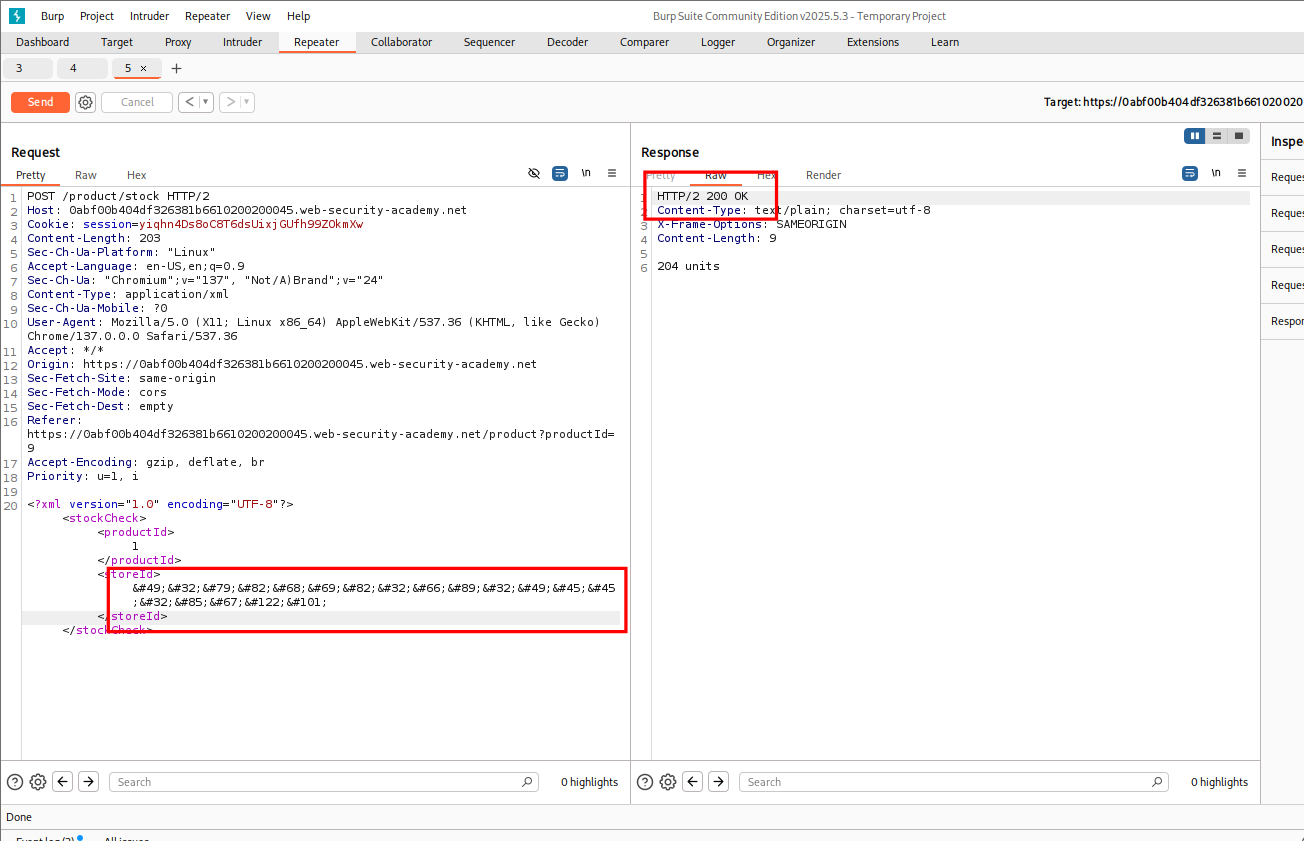
Task: Go to next match in Request search
Action: [x=88, y=782]
